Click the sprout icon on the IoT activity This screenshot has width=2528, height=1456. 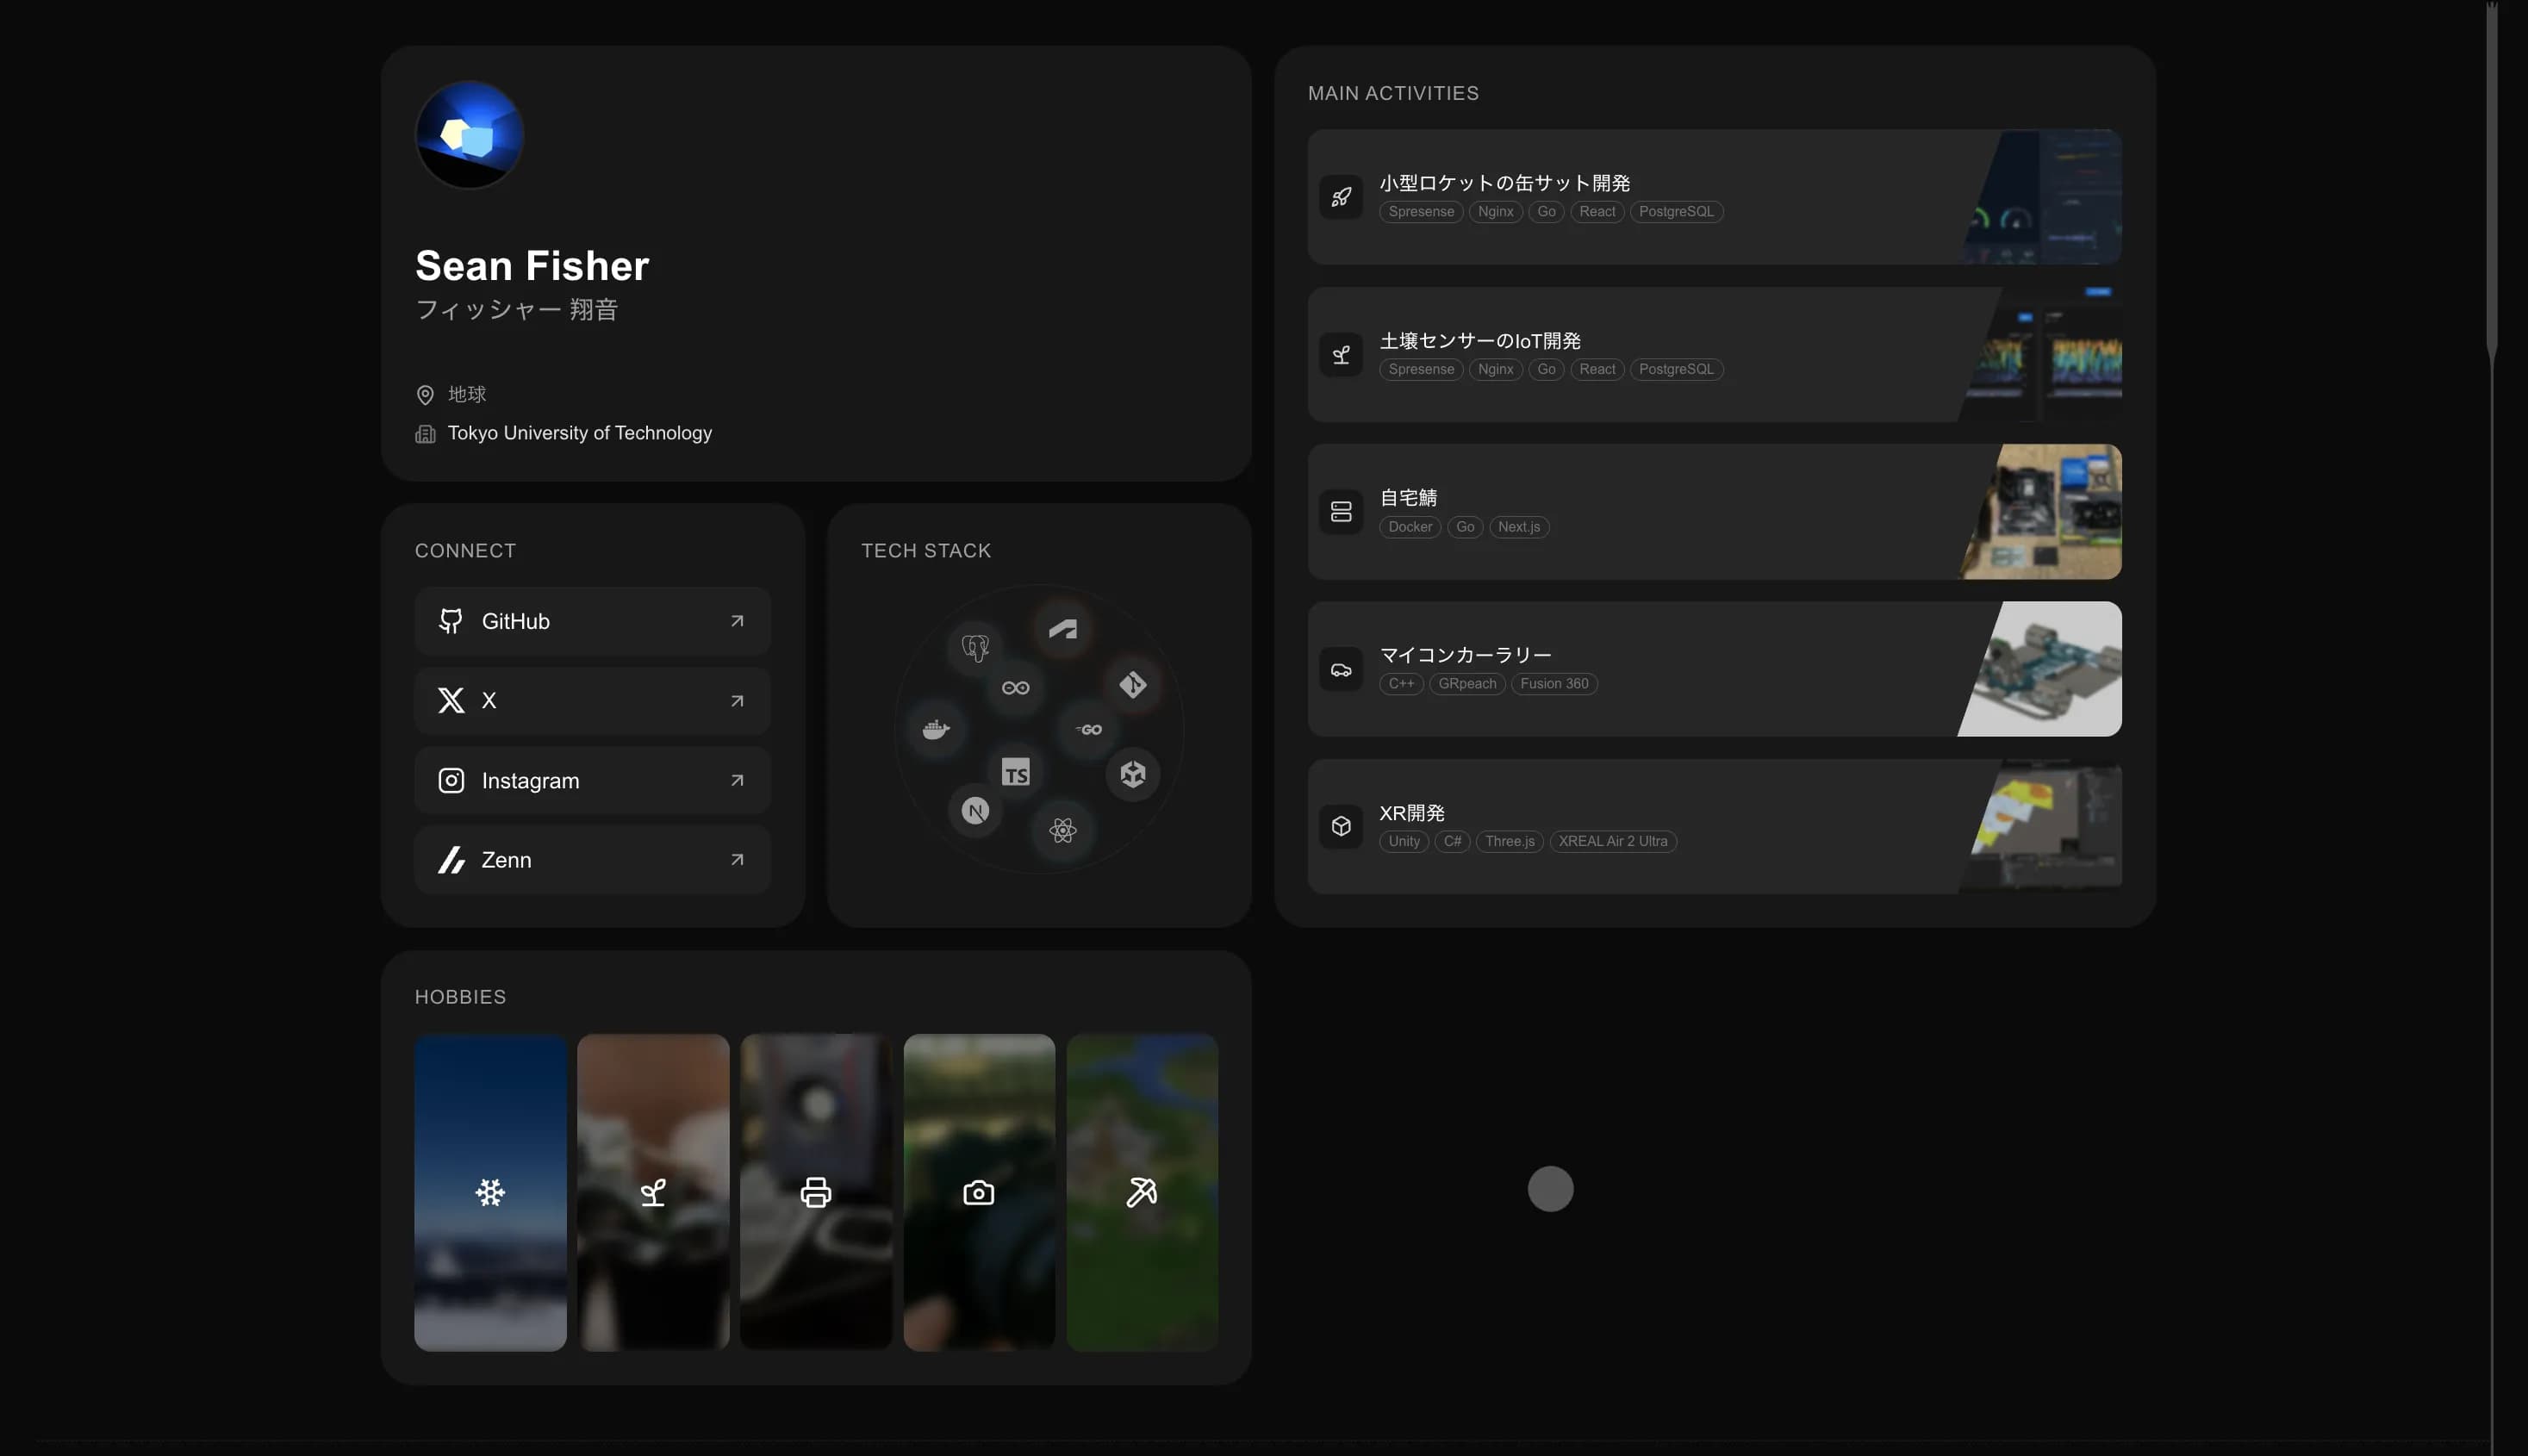pyautogui.click(x=1342, y=353)
